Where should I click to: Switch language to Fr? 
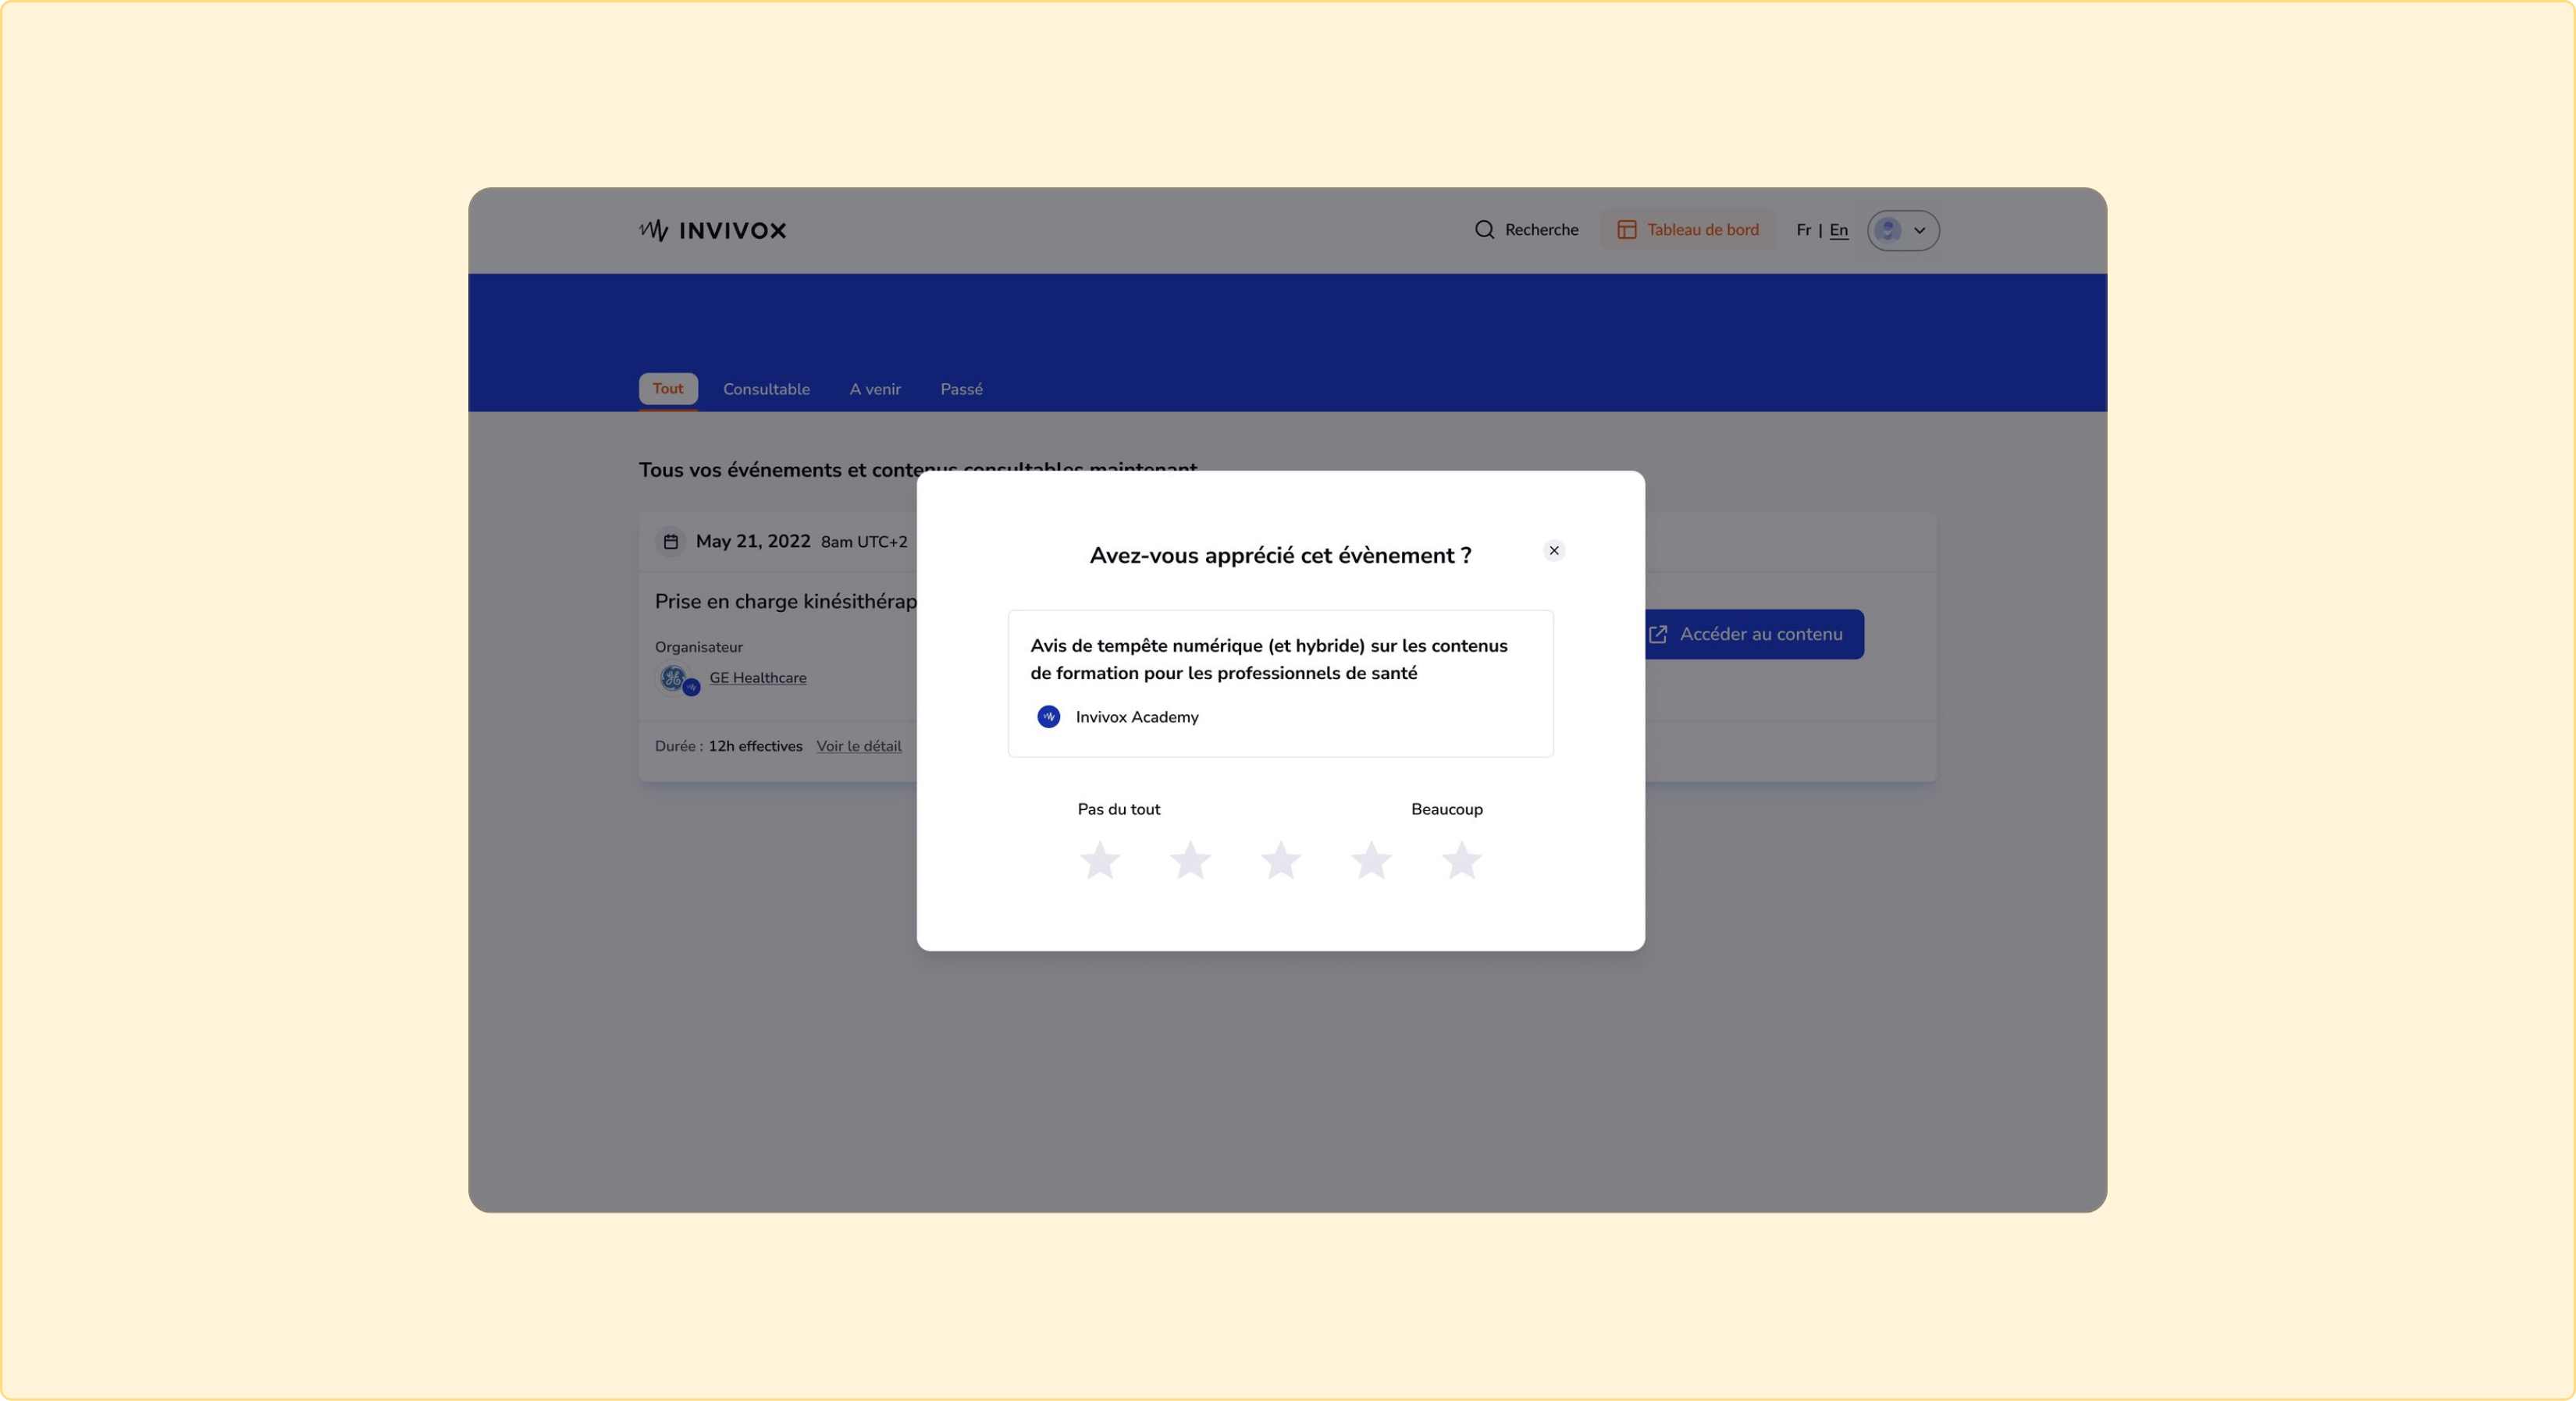[x=1803, y=230]
